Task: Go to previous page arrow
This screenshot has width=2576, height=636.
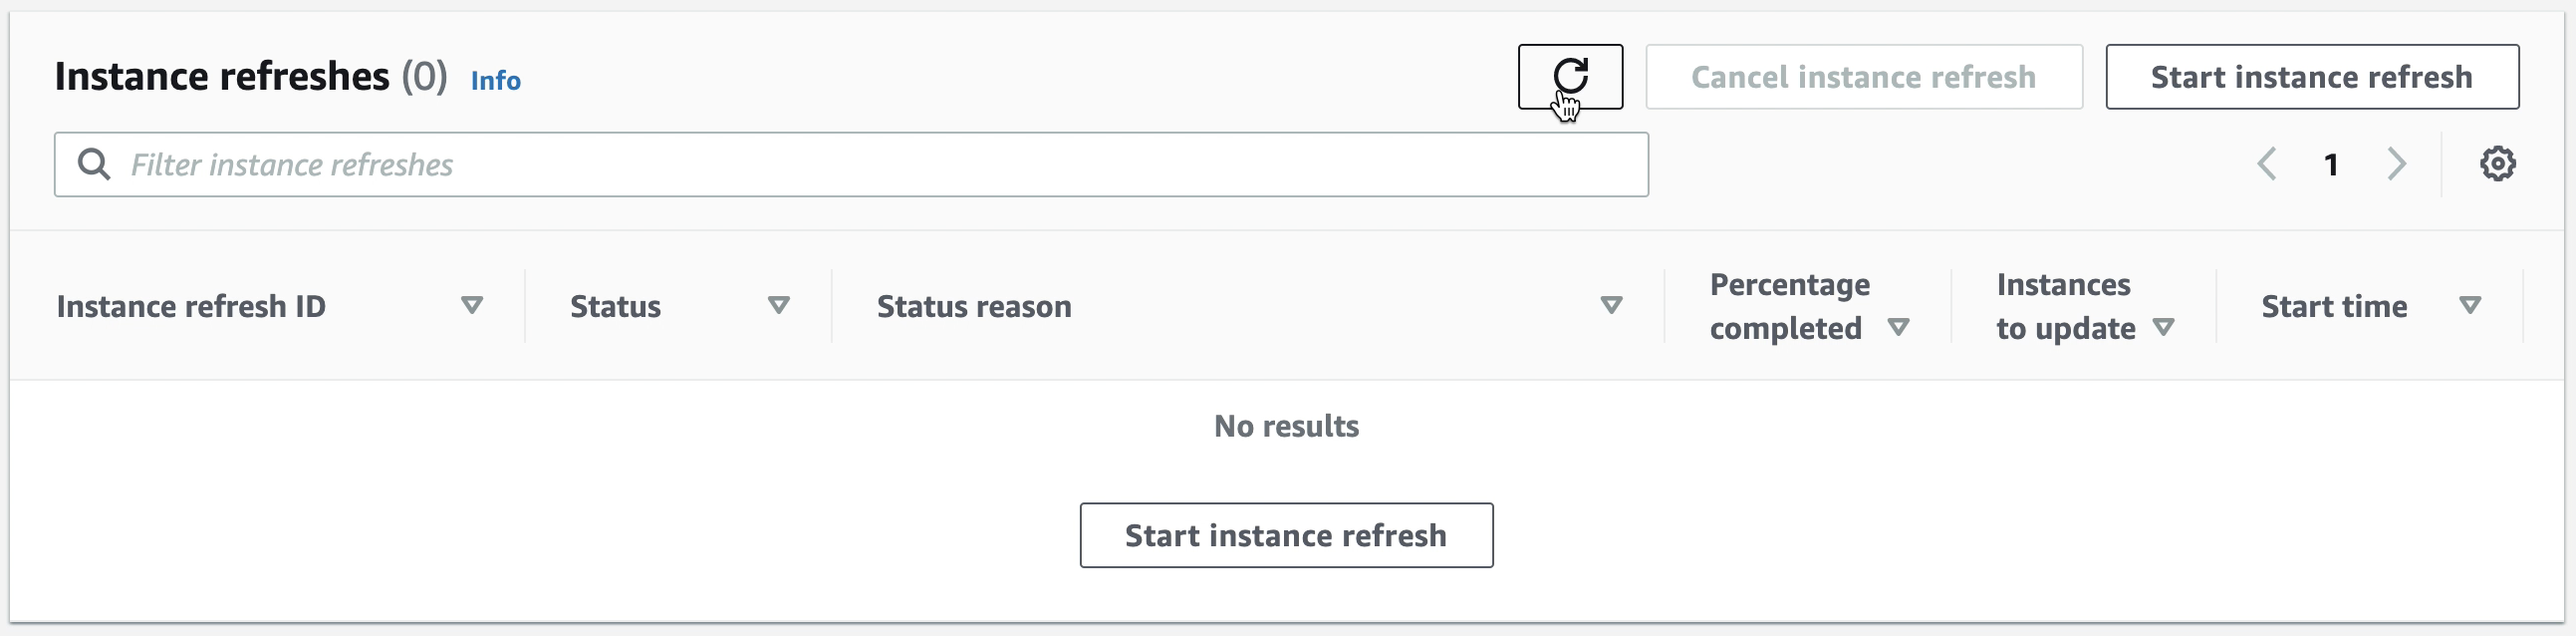Action: [x=2267, y=164]
